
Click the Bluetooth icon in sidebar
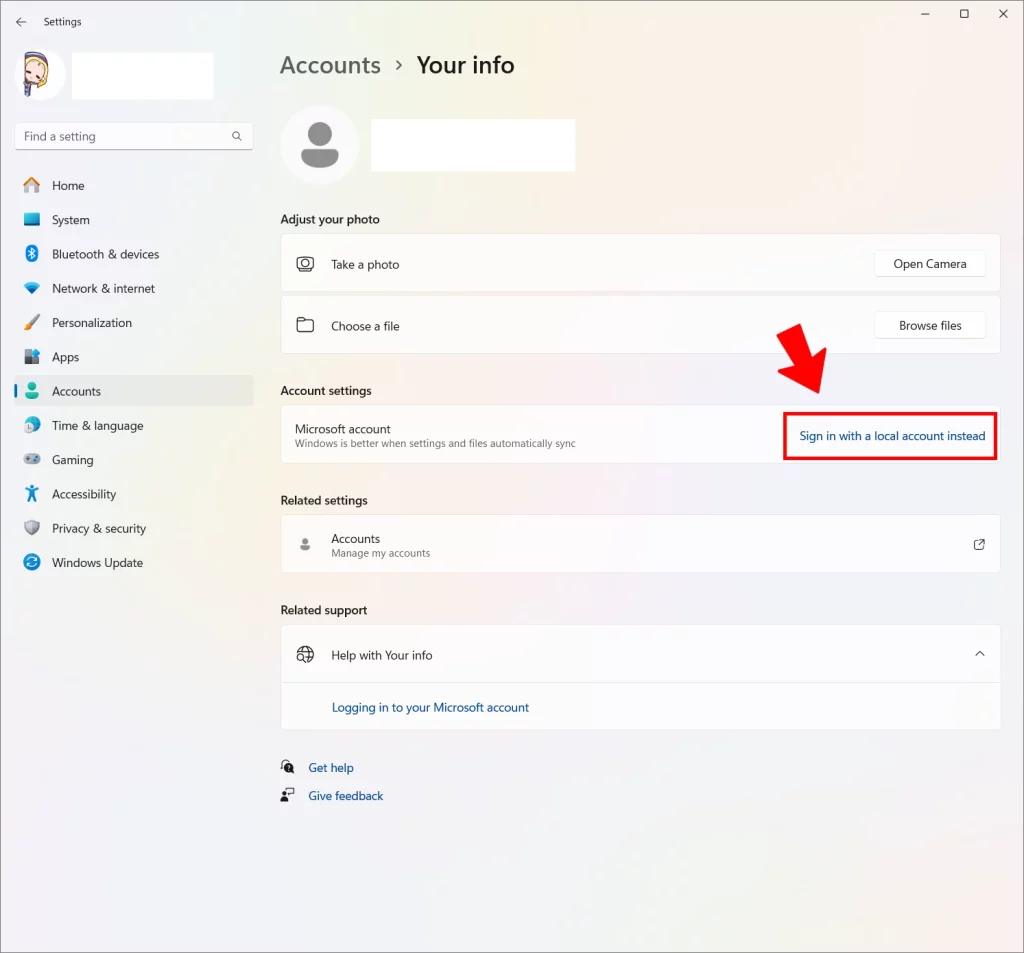tap(31, 253)
